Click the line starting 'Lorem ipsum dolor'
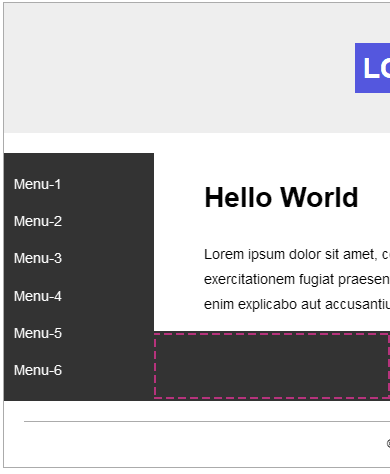390x474 pixels. (297, 255)
